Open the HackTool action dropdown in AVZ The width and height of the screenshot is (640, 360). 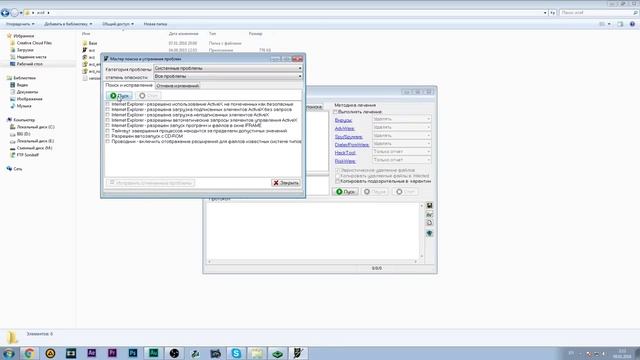click(x=402, y=152)
